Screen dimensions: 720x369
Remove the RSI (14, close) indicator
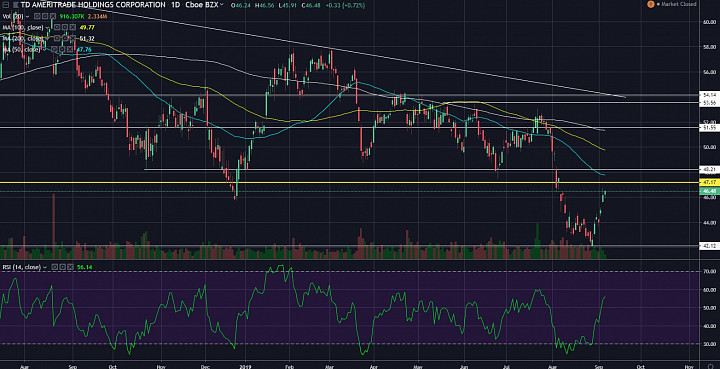coord(70,267)
